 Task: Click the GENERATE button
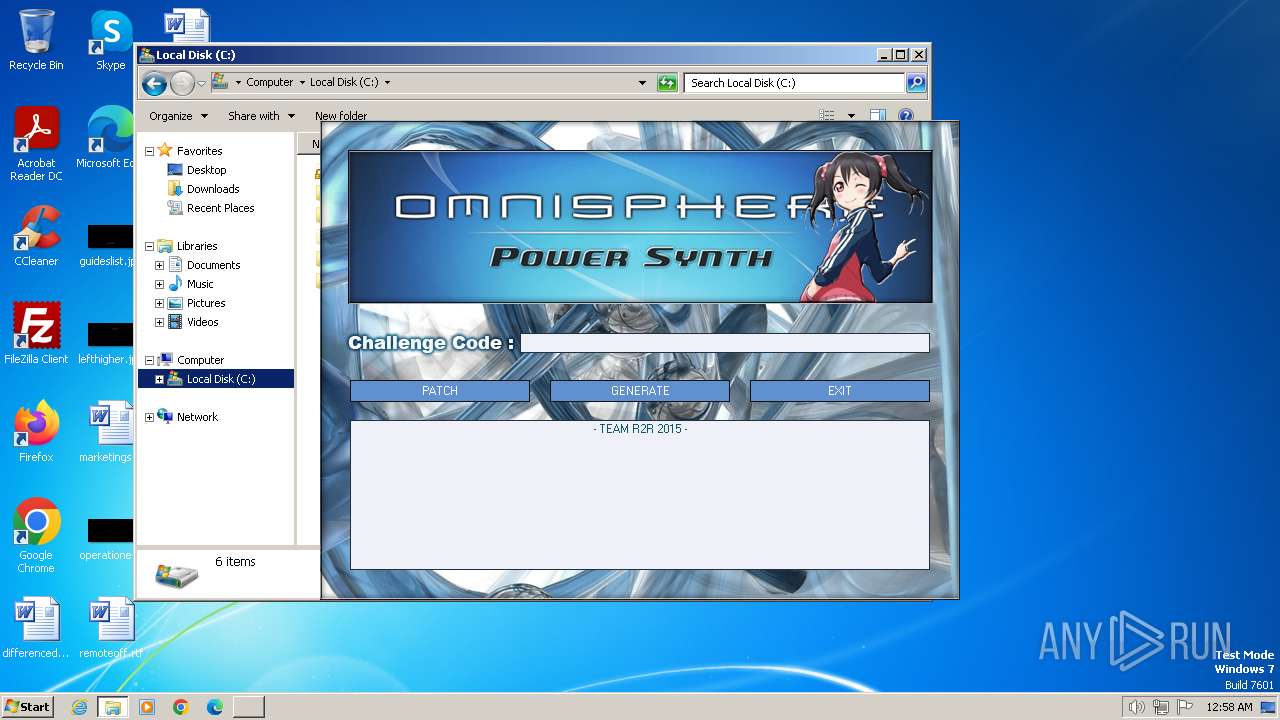[x=640, y=391]
